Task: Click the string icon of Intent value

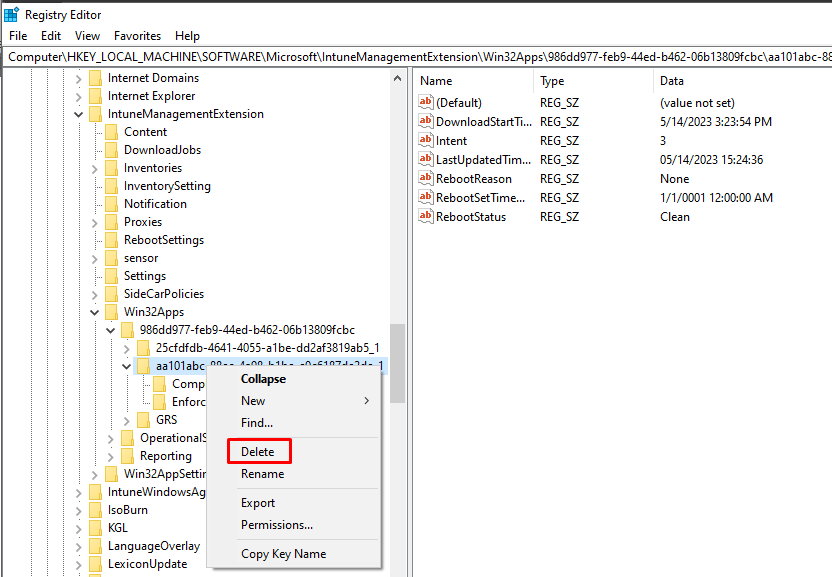Action: point(426,140)
